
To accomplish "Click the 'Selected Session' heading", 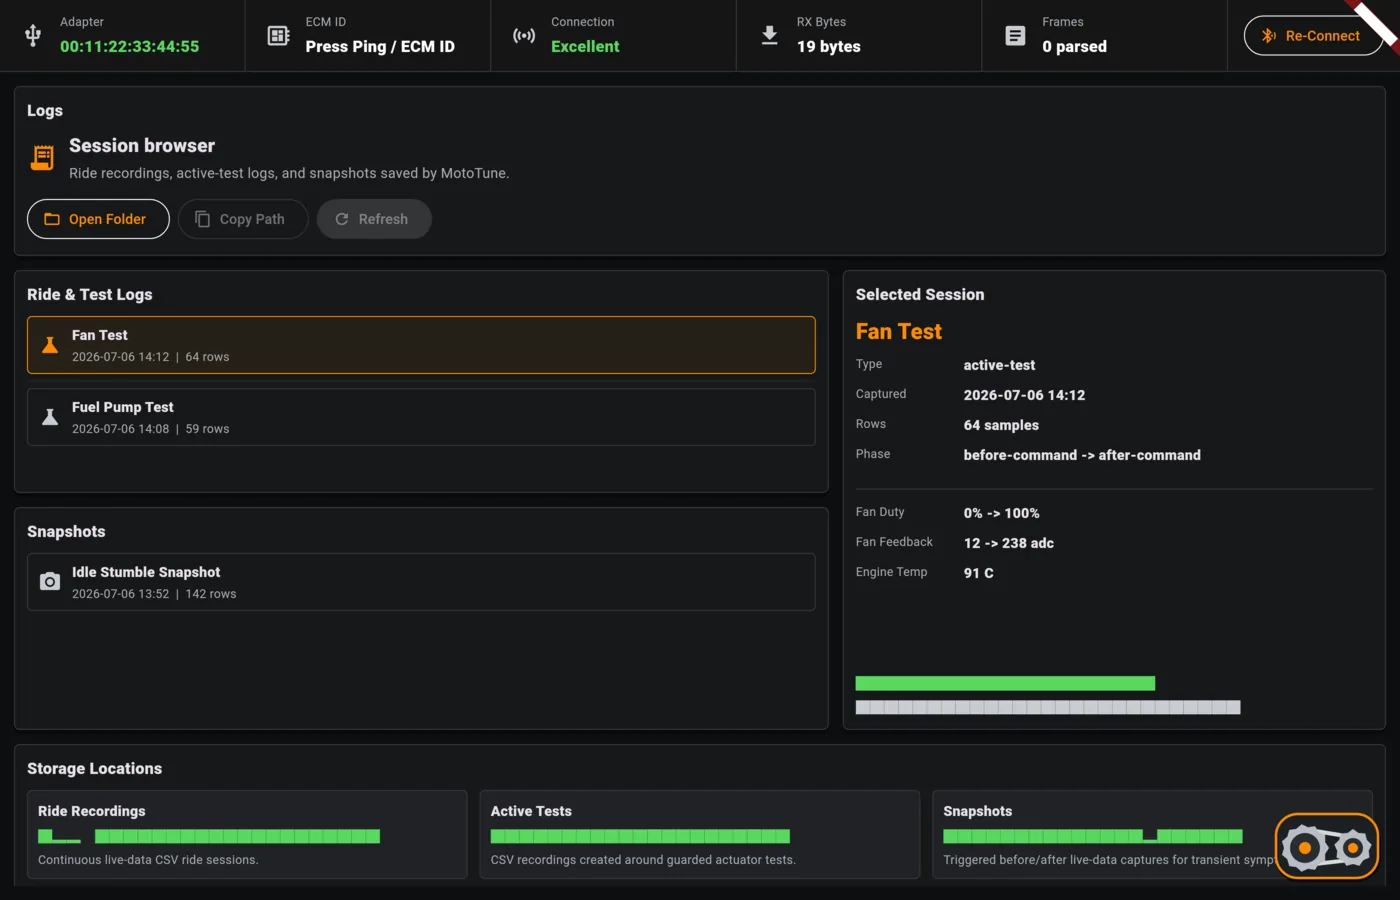I will (x=920, y=294).
